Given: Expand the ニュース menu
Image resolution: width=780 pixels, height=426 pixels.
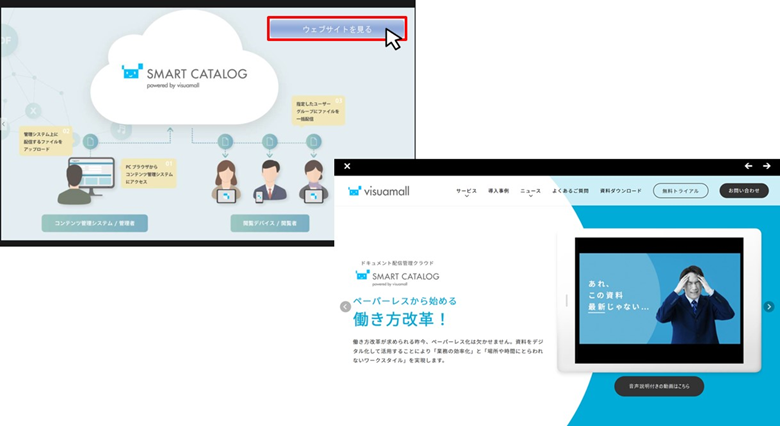Looking at the screenshot, I should coord(530,192).
